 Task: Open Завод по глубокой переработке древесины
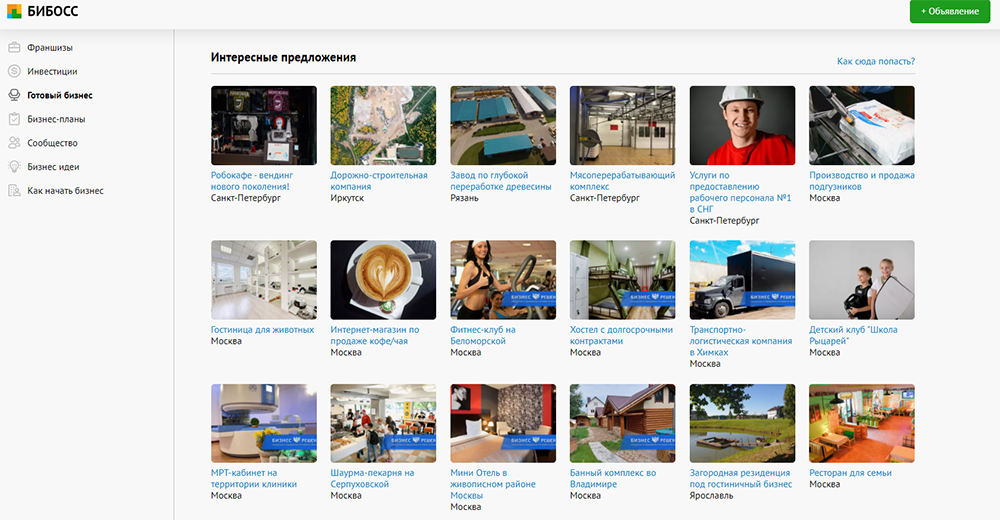click(x=501, y=181)
